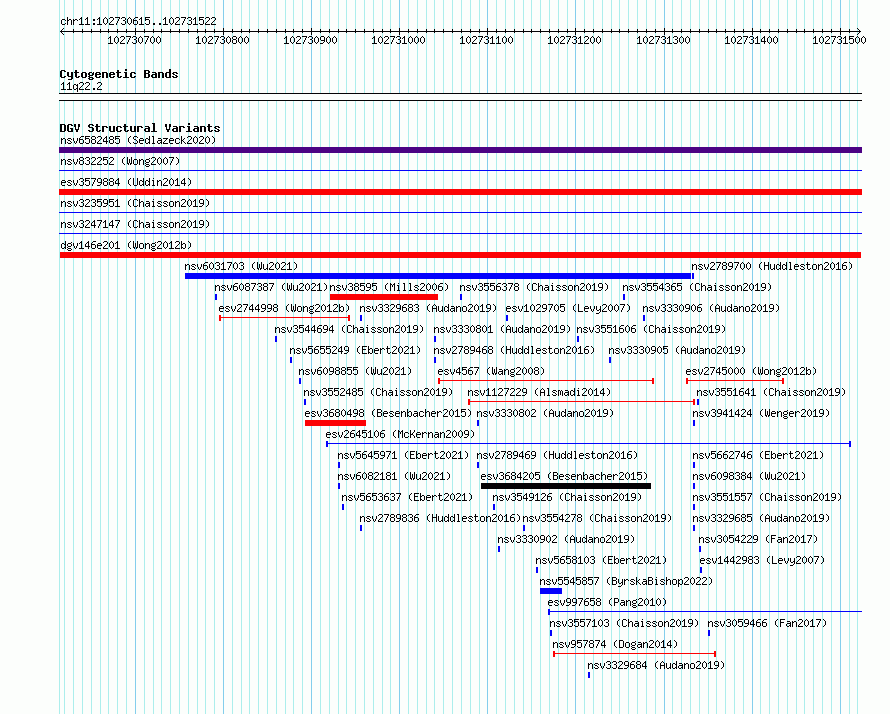Select the nsv2789700 (Huddleston2016) label
Screen dimensions: 890x714
tap(772, 266)
